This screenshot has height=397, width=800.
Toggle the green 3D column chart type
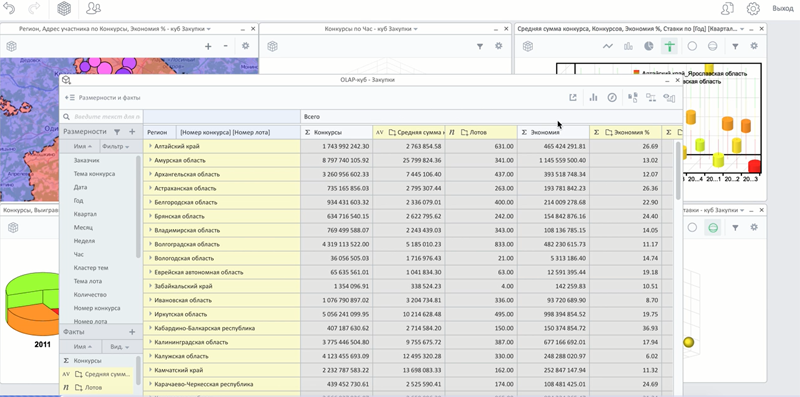click(x=670, y=46)
